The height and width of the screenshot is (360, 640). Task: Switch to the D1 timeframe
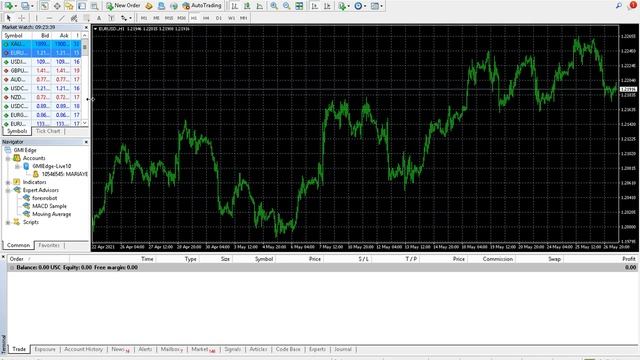[219, 18]
